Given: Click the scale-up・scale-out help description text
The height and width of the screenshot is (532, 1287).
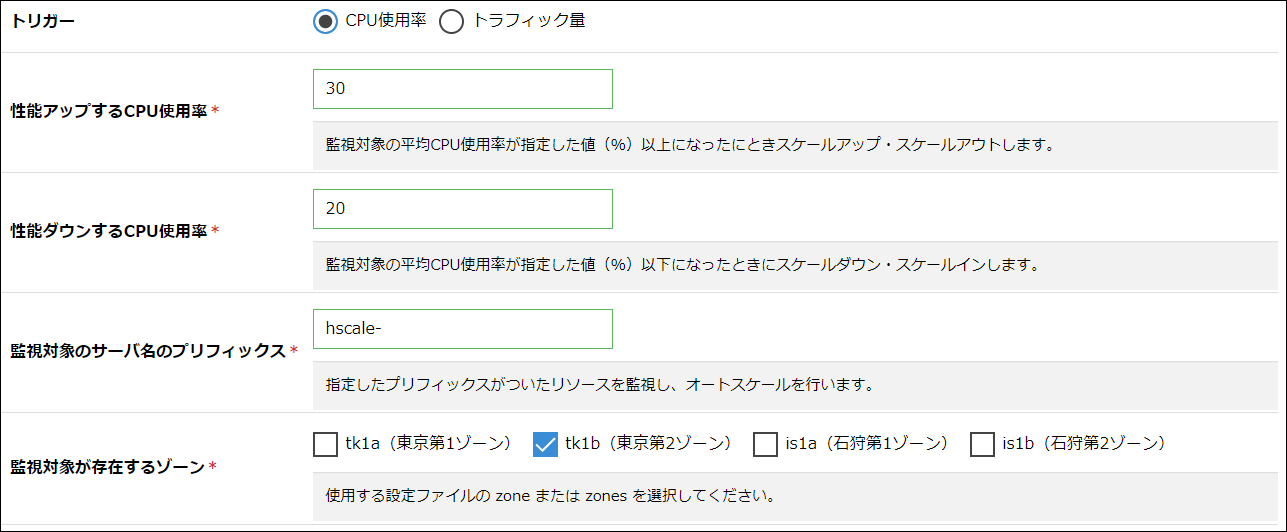Looking at the screenshot, I should [691, 145].
